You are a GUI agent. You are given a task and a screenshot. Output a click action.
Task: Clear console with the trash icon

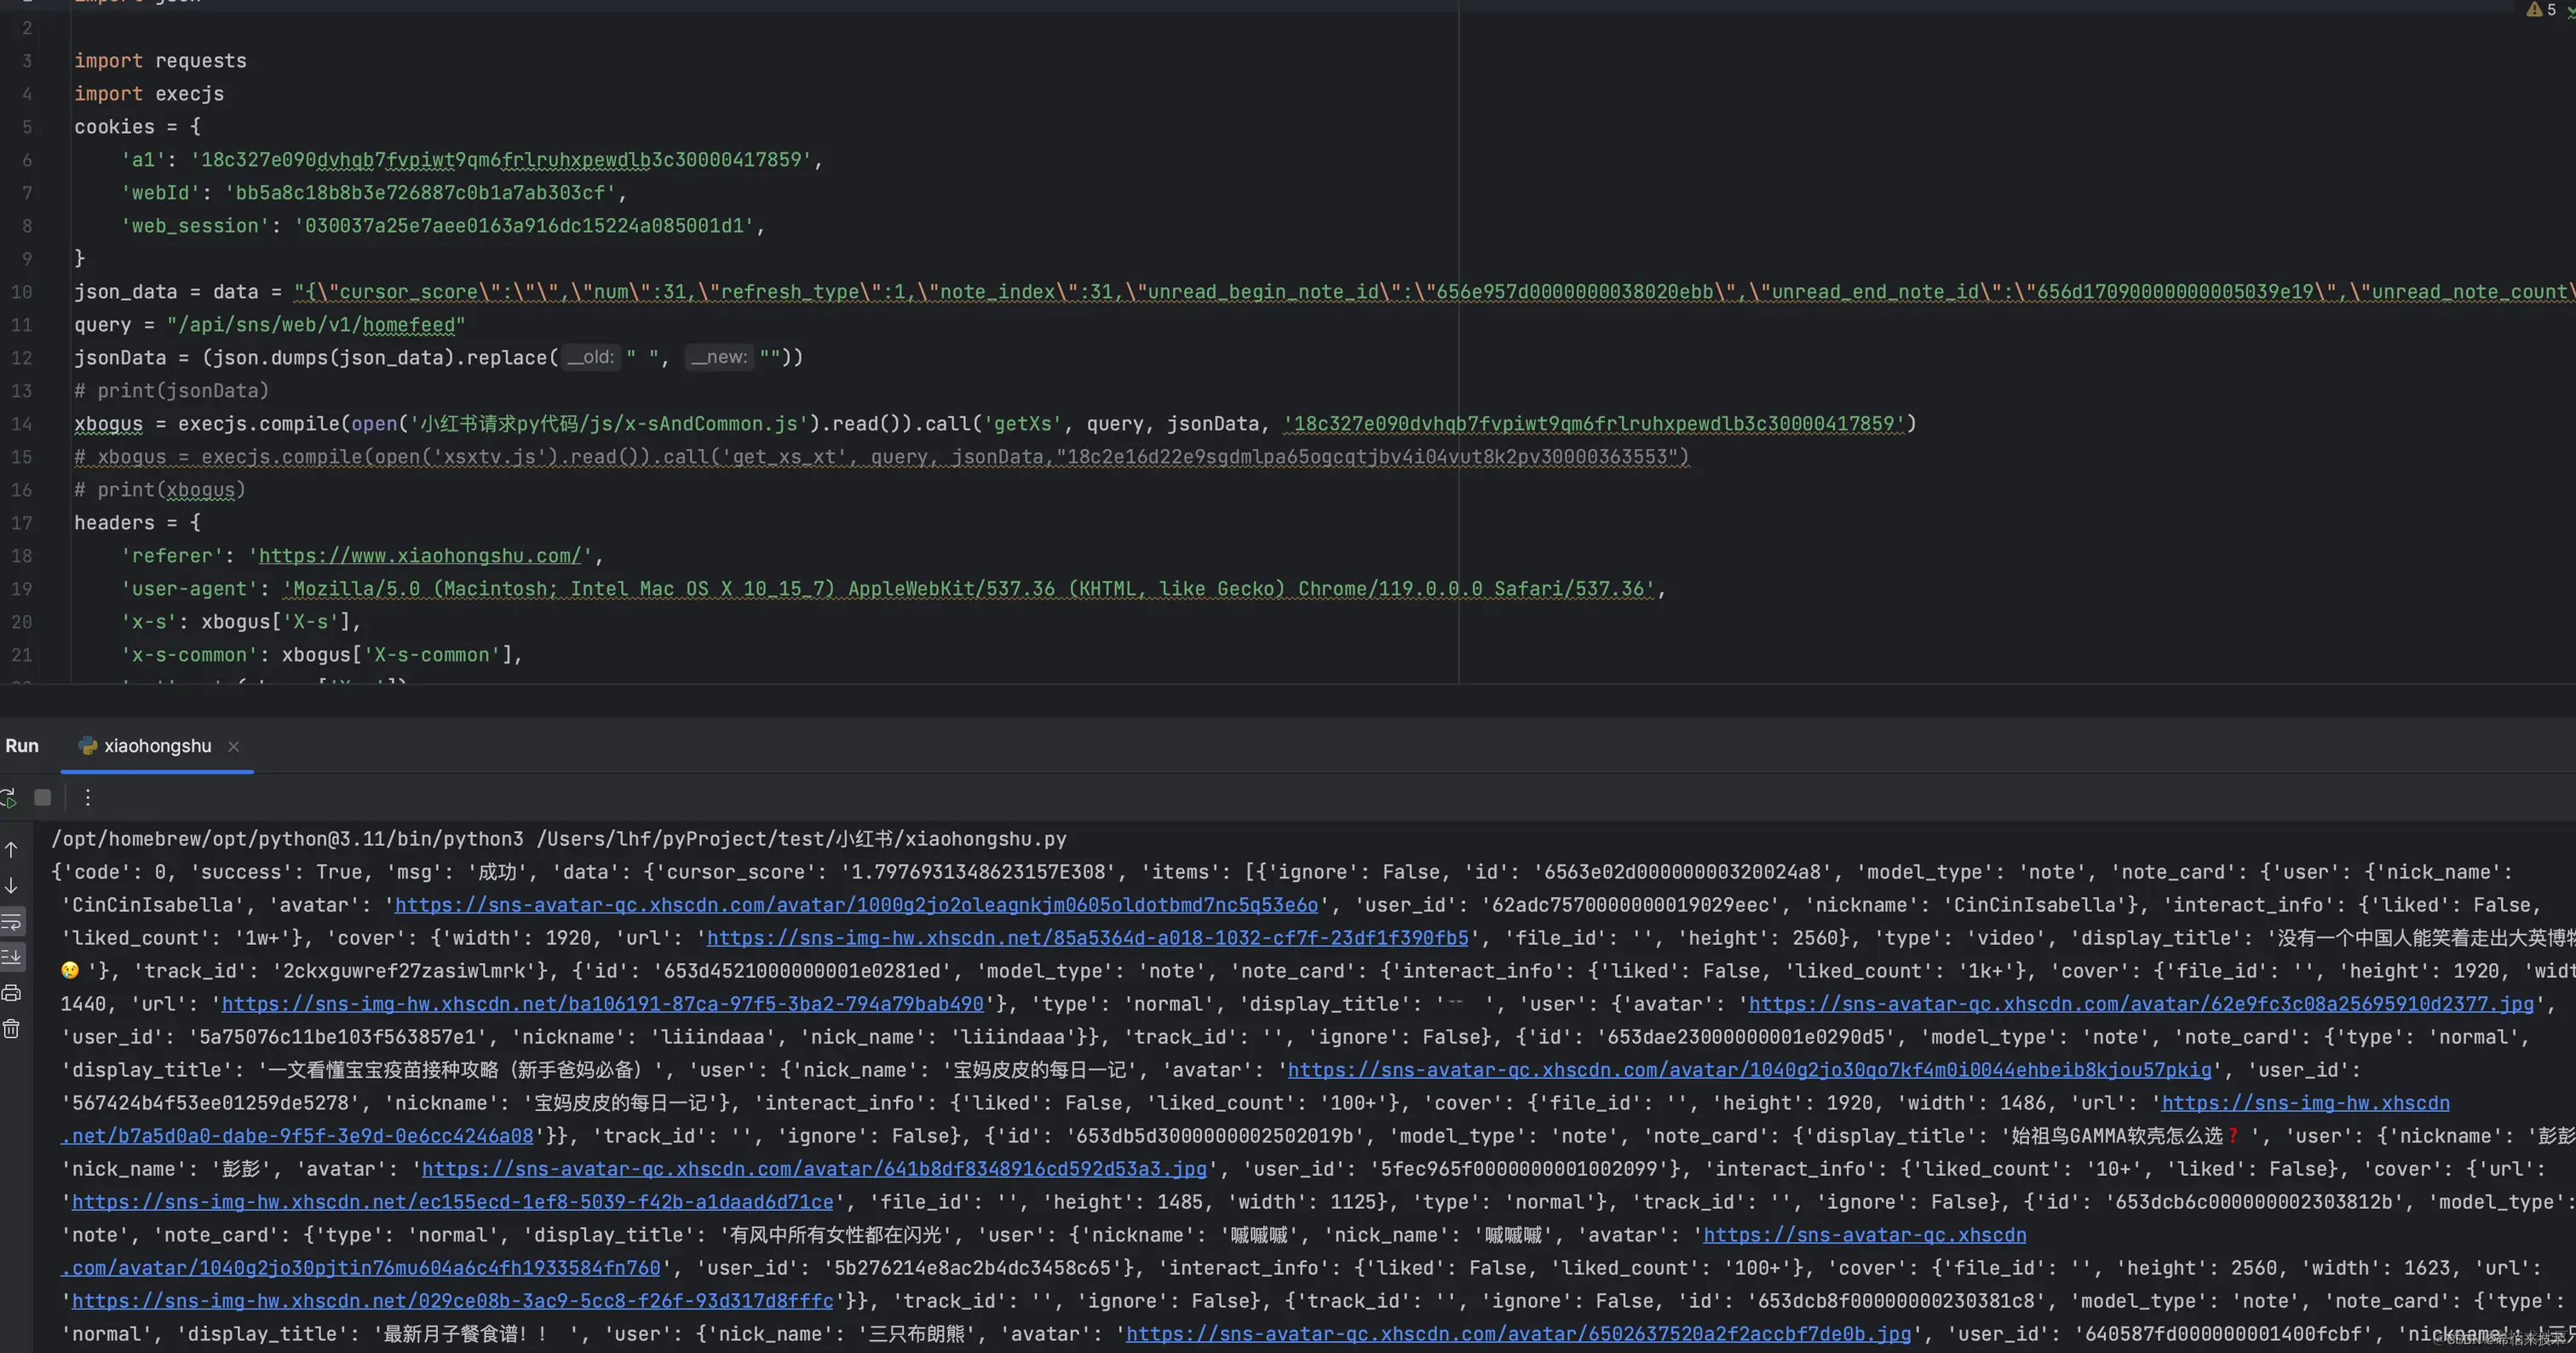(11, 1029)
